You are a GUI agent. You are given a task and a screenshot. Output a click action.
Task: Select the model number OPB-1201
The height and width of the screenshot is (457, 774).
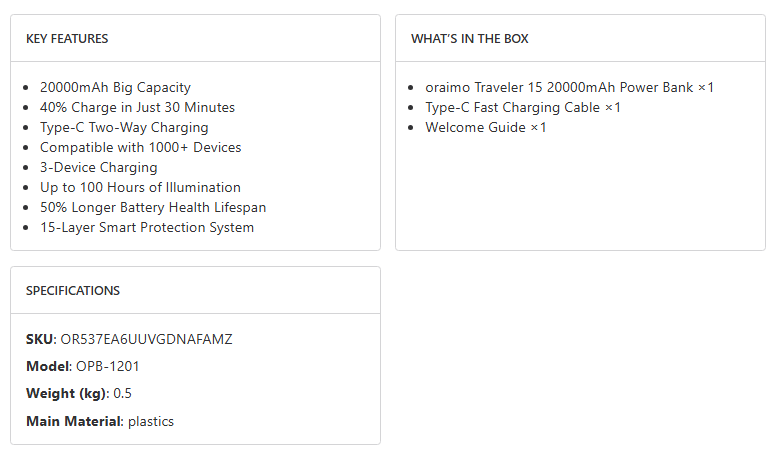pos(108,366)
